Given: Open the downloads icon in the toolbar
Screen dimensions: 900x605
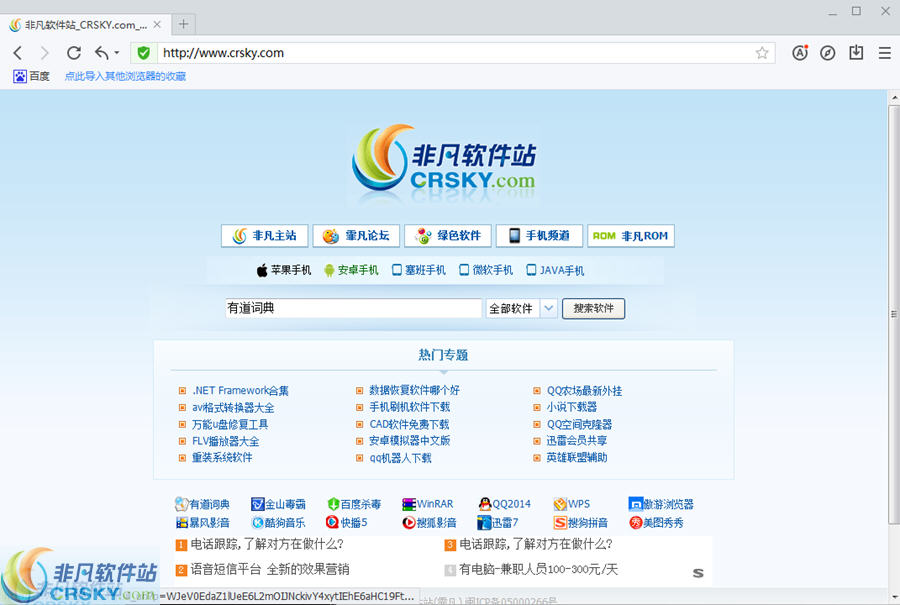Looking at the screenshot, I should click(856, 53).
